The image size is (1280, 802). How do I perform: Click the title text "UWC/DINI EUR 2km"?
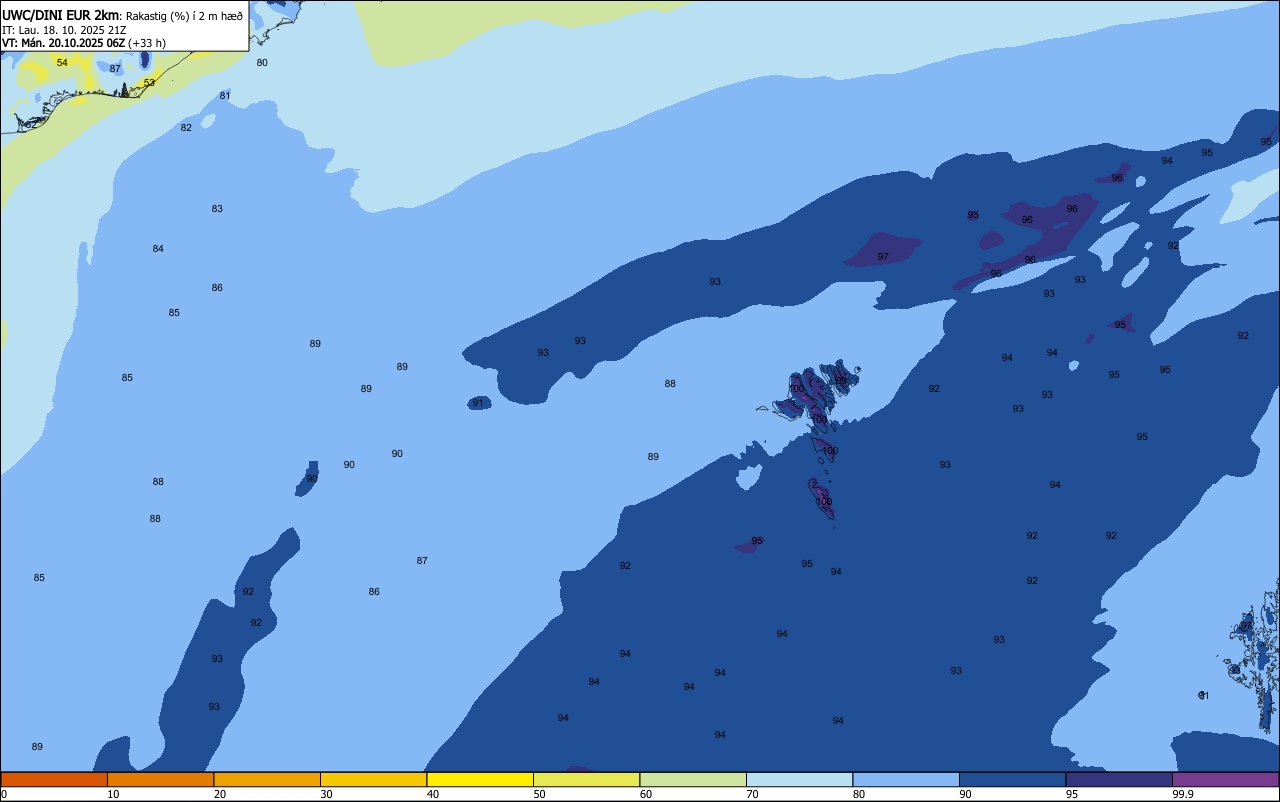tap(61, 15)
